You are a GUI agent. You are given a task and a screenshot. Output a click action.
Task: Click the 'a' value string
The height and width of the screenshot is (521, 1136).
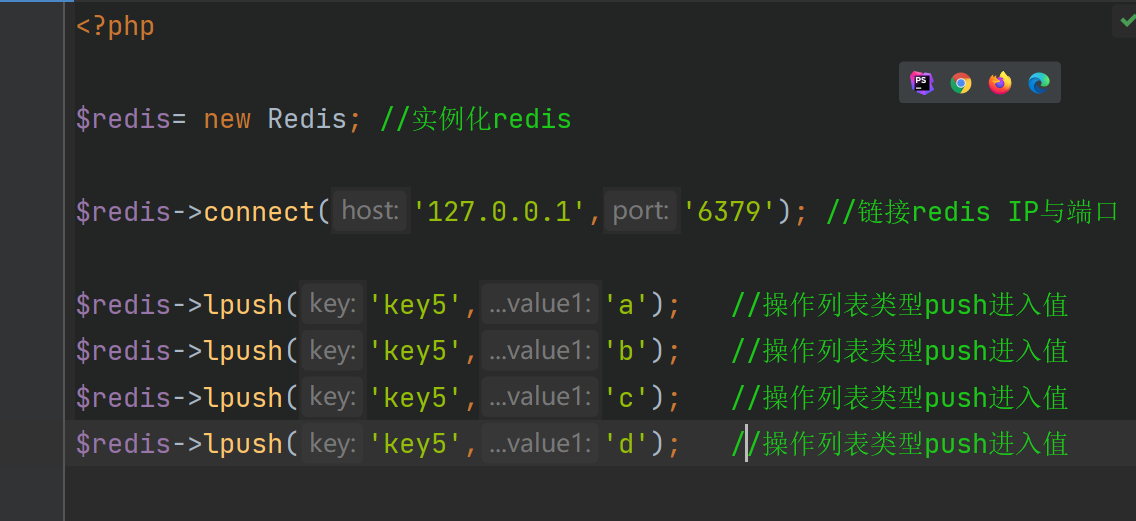(x=627, y=305)
